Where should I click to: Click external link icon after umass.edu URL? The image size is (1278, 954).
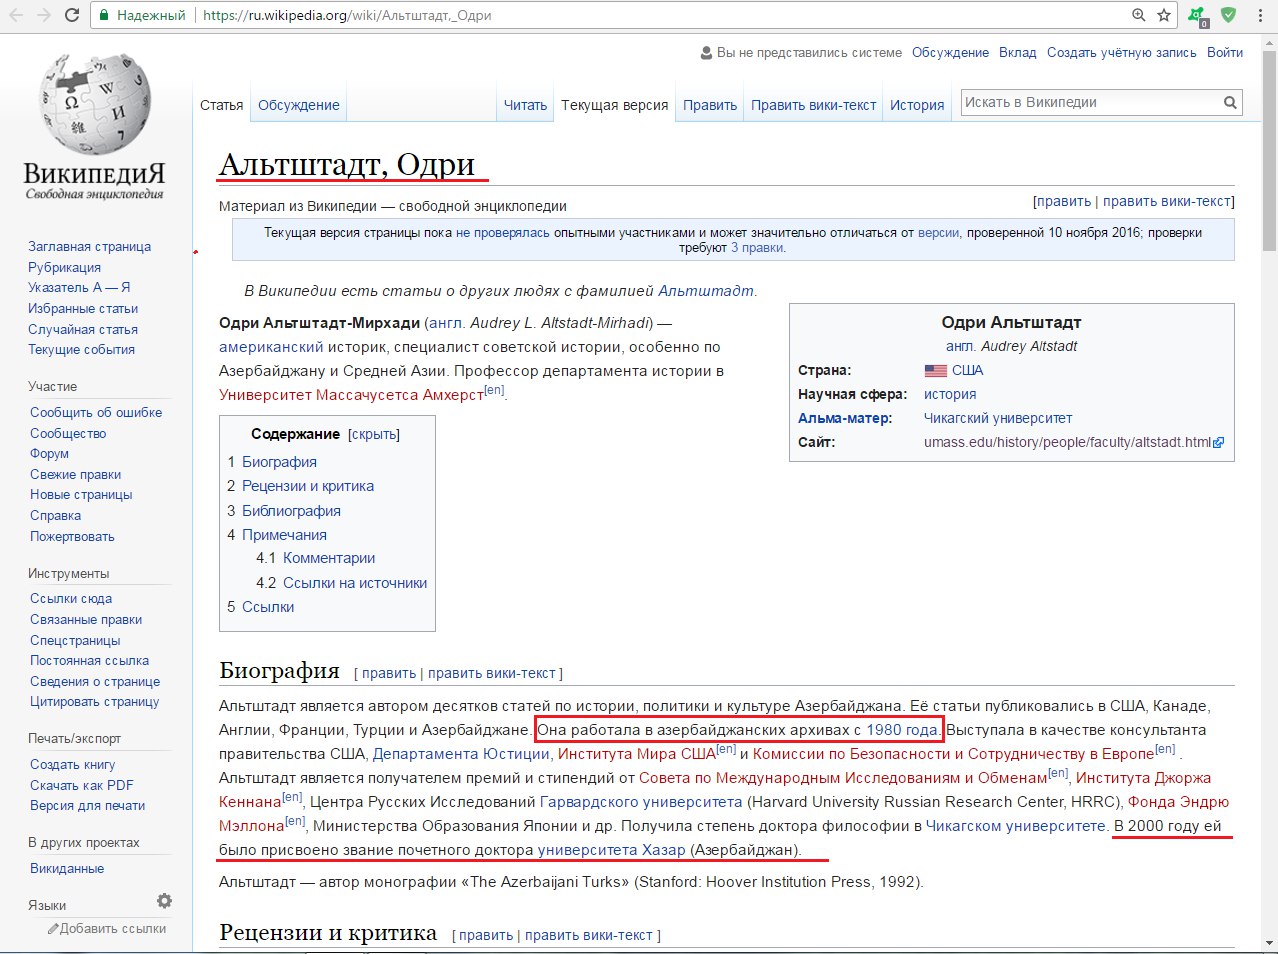coord(1219,442)
